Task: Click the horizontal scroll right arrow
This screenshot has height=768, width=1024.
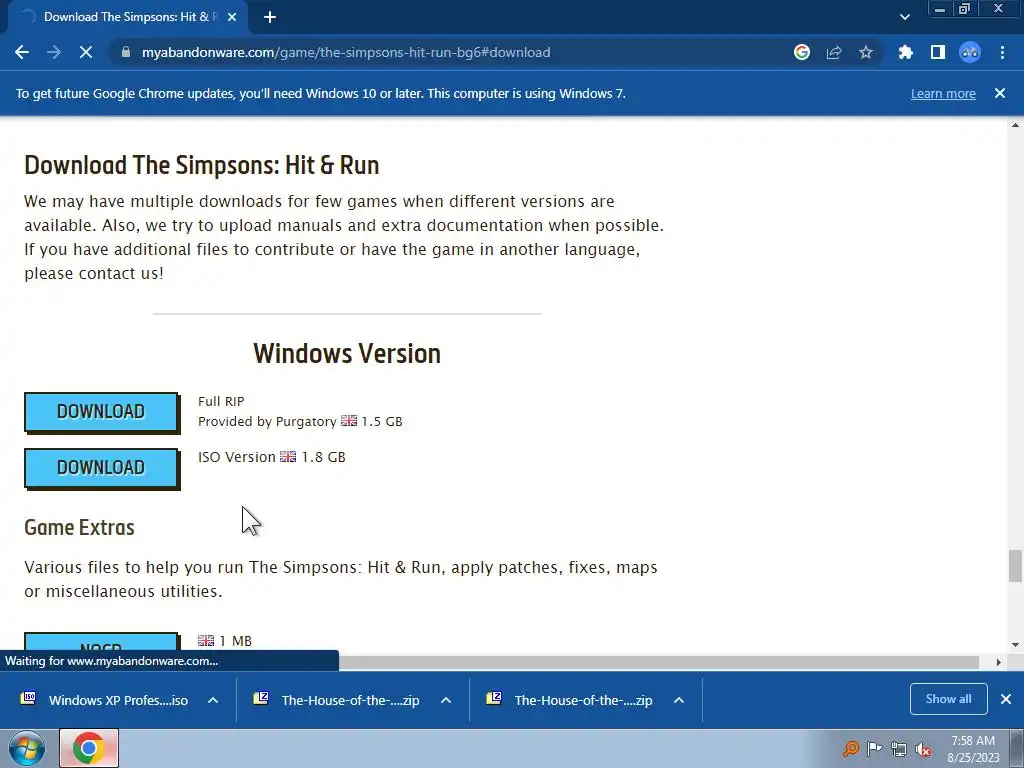Action: pos(998,662)
